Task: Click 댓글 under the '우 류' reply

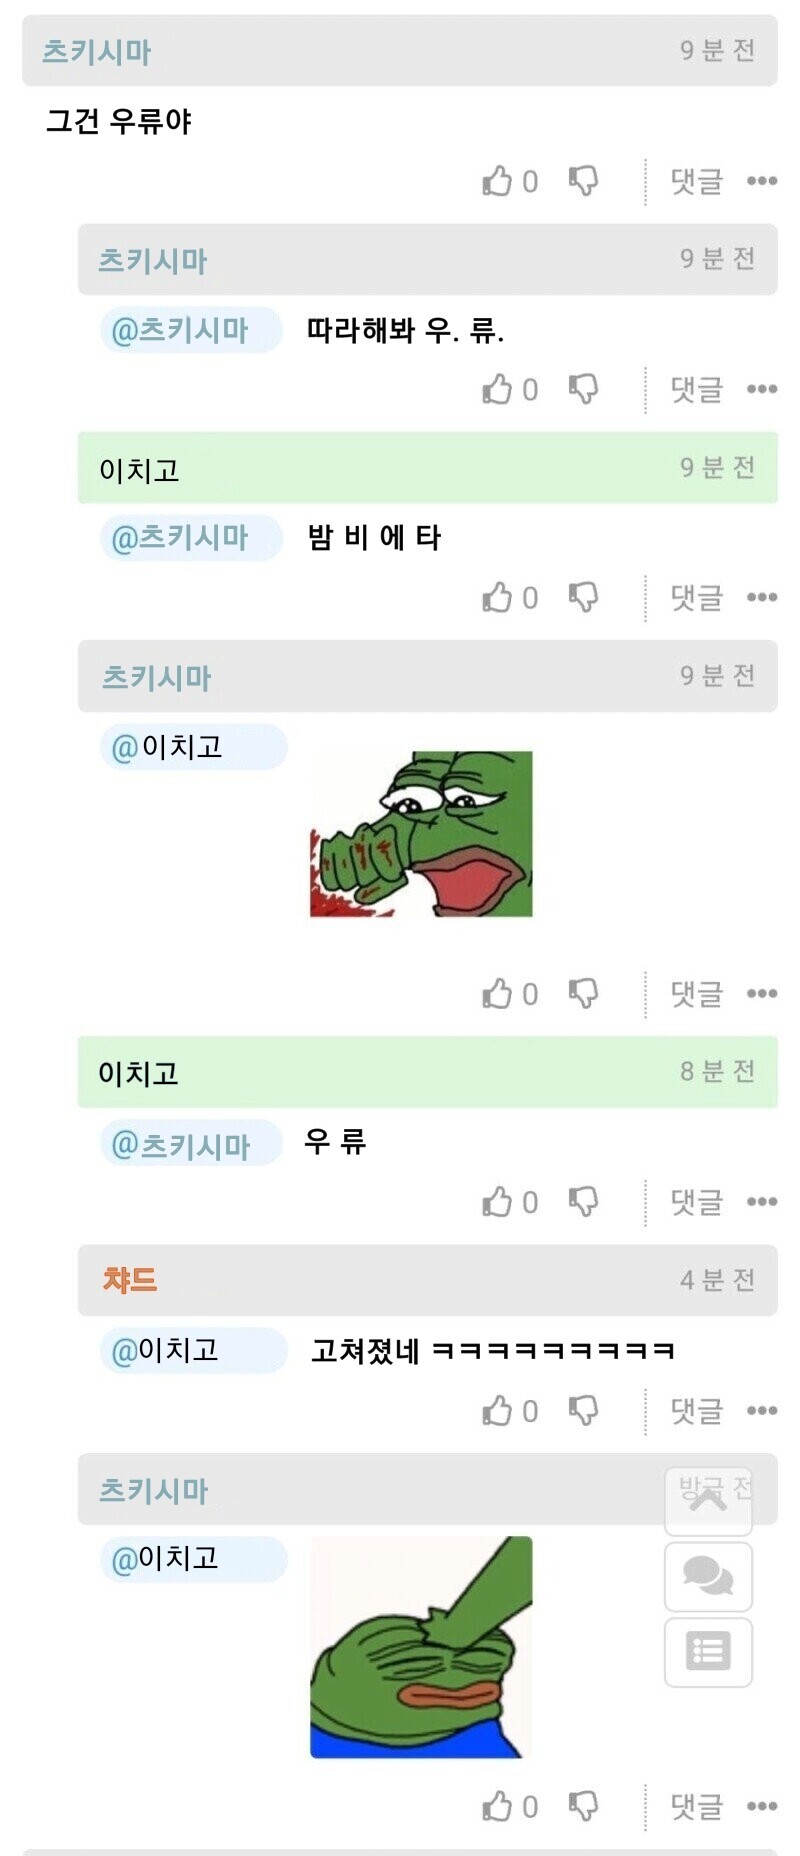Action: (697, 1202)
